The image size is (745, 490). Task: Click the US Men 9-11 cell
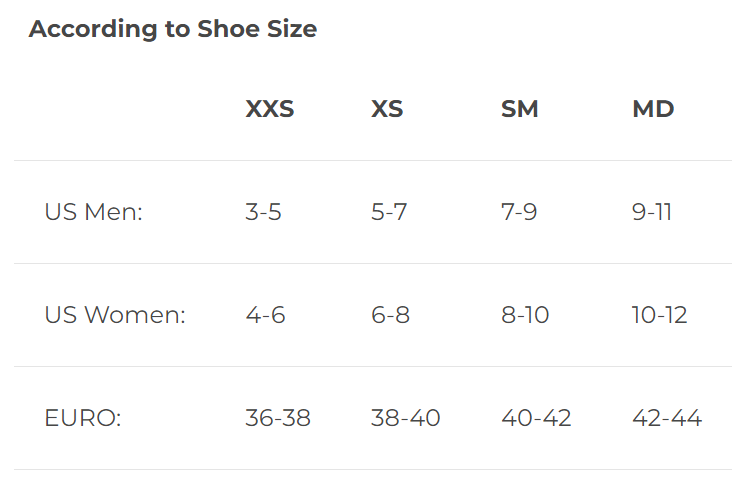pos(652,212)
